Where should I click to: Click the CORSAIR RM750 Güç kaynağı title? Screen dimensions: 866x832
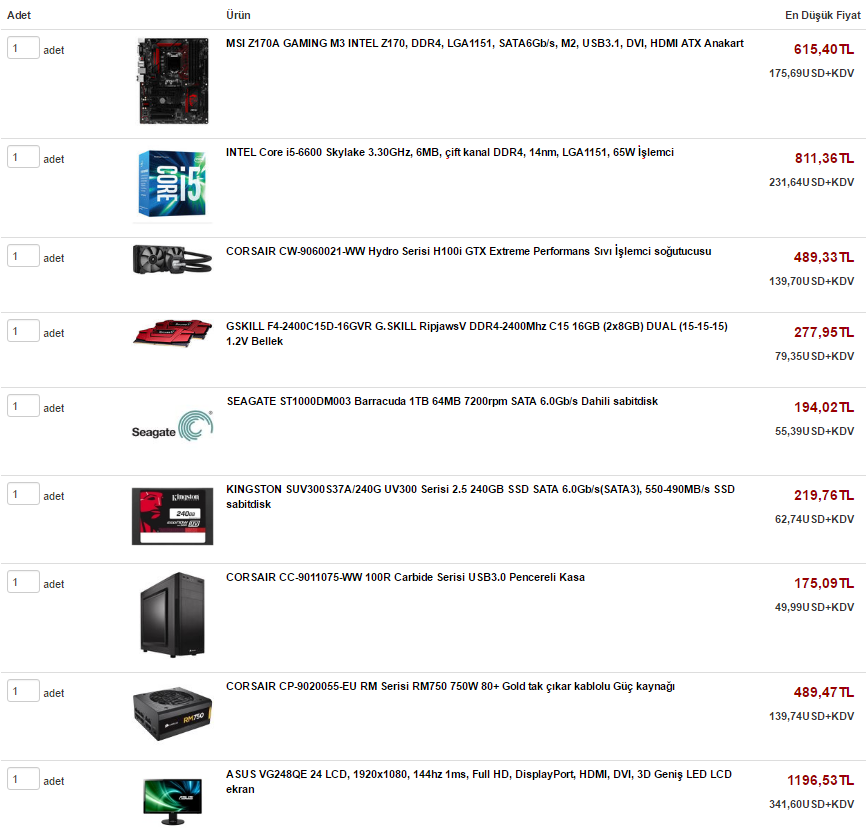tap(450, 686)
